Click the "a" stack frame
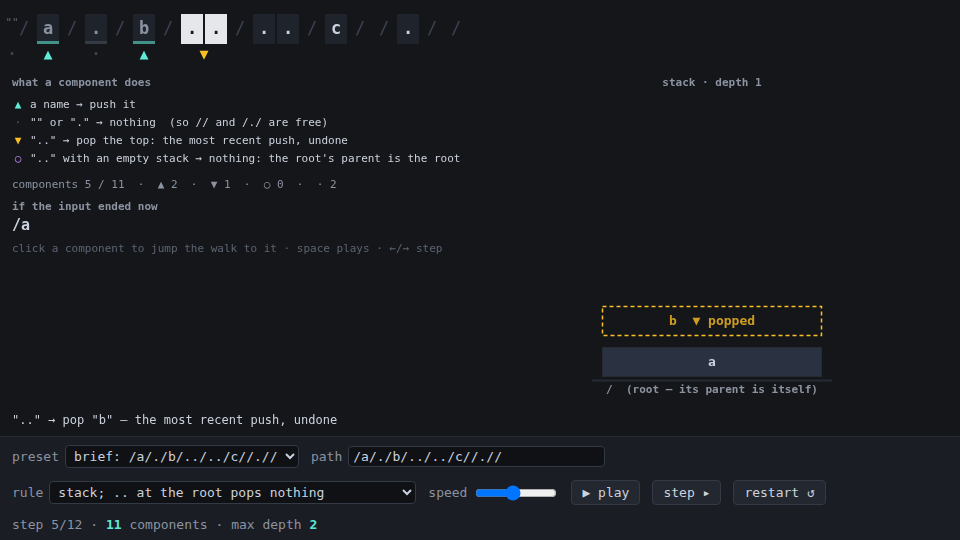Screen dimensions: 960x540 click(x=711, y=362)
